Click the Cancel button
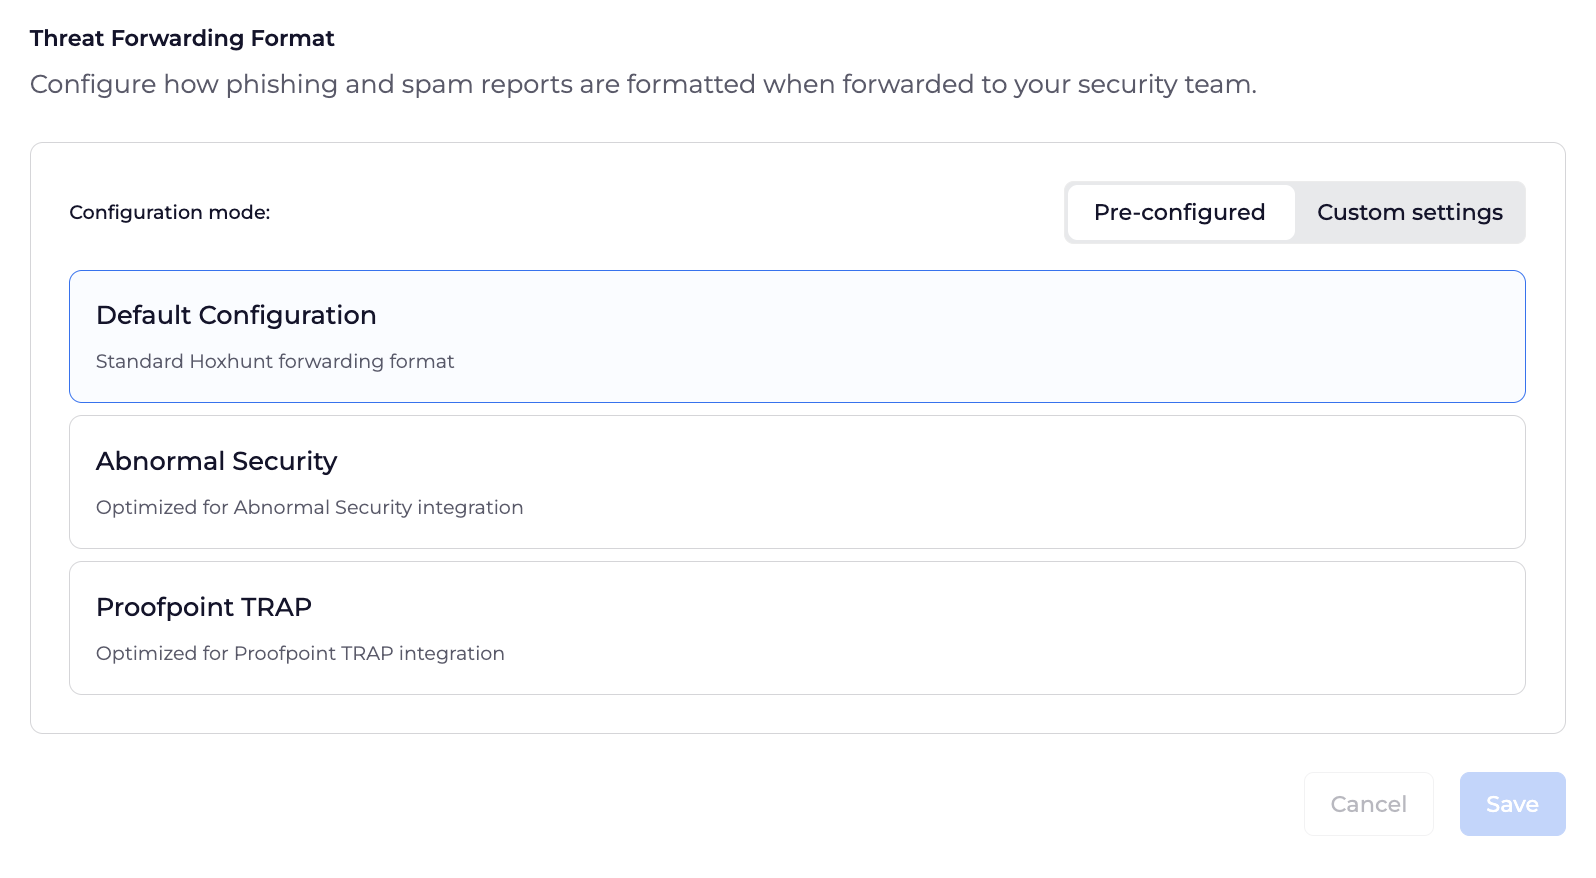This screenshot has width=1596, height=878. [1369, 804]
